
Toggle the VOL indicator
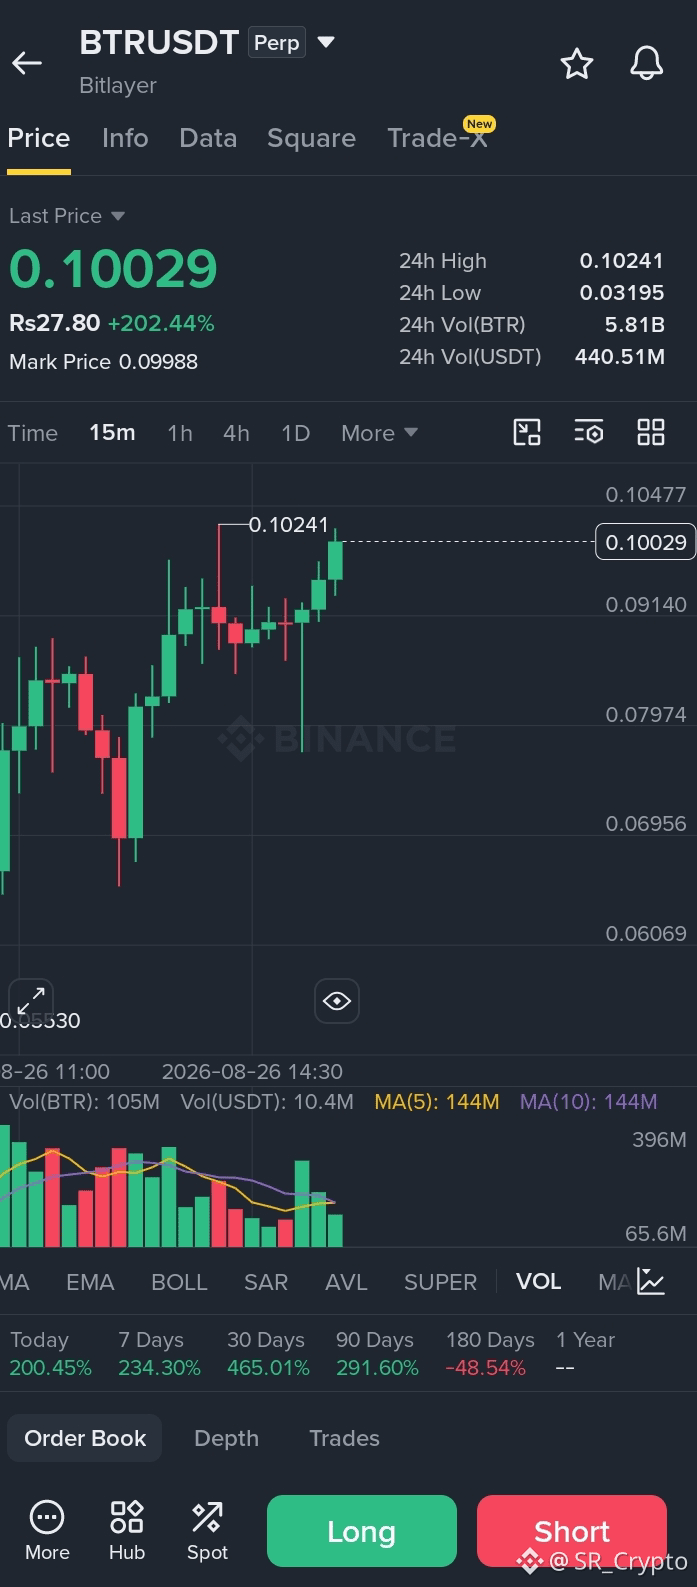click(538, 1282)
